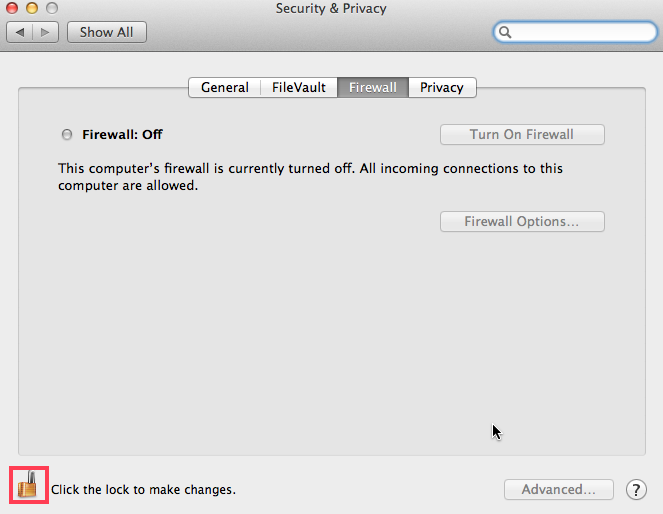
Task: Open help with the question mark button
Action: pyautogui.click(x=636, y=489)
